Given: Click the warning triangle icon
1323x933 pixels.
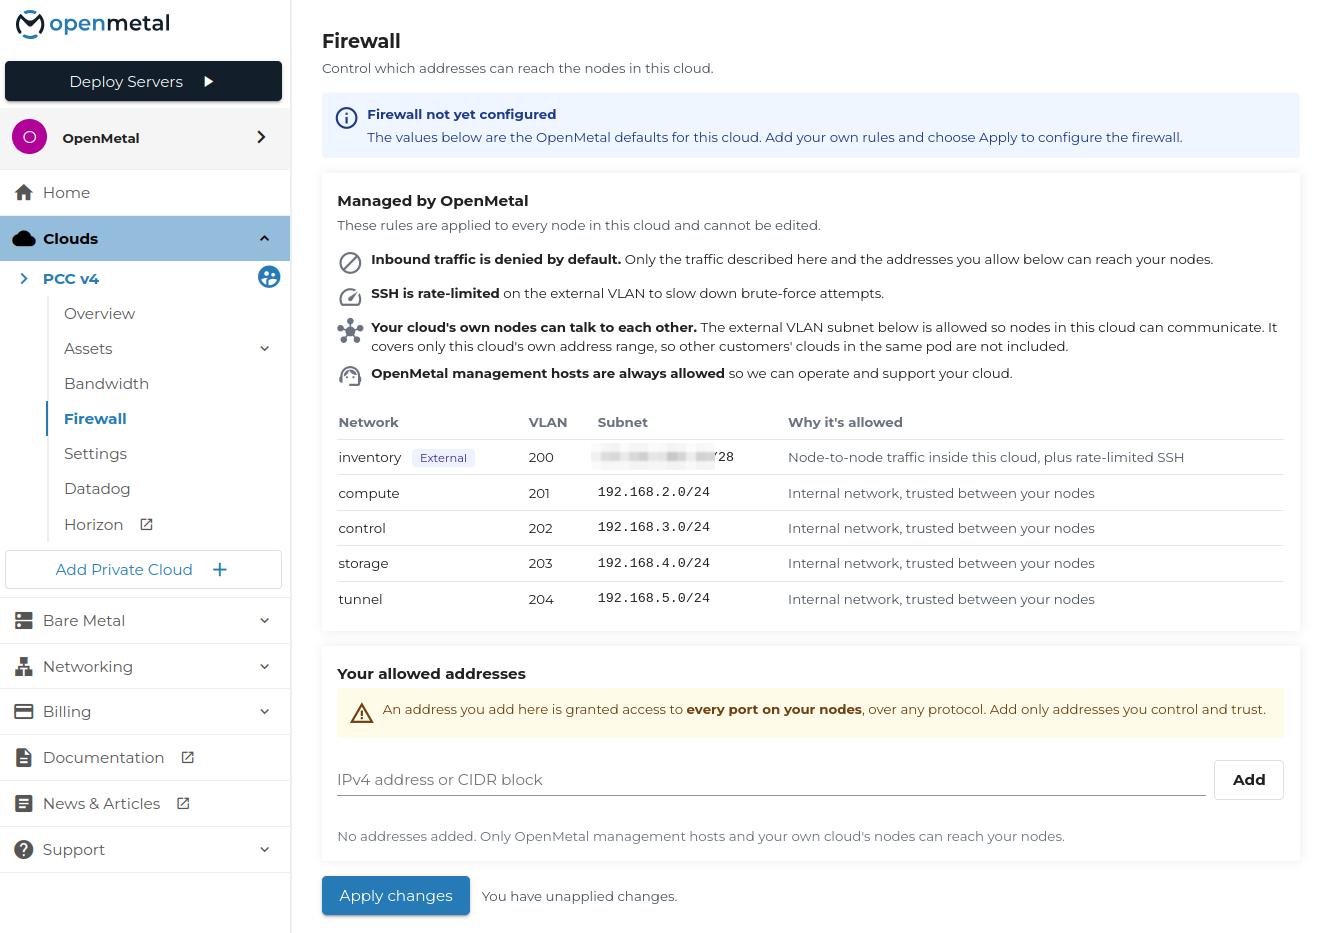Looking at the screenshot, I should (362, 713).
